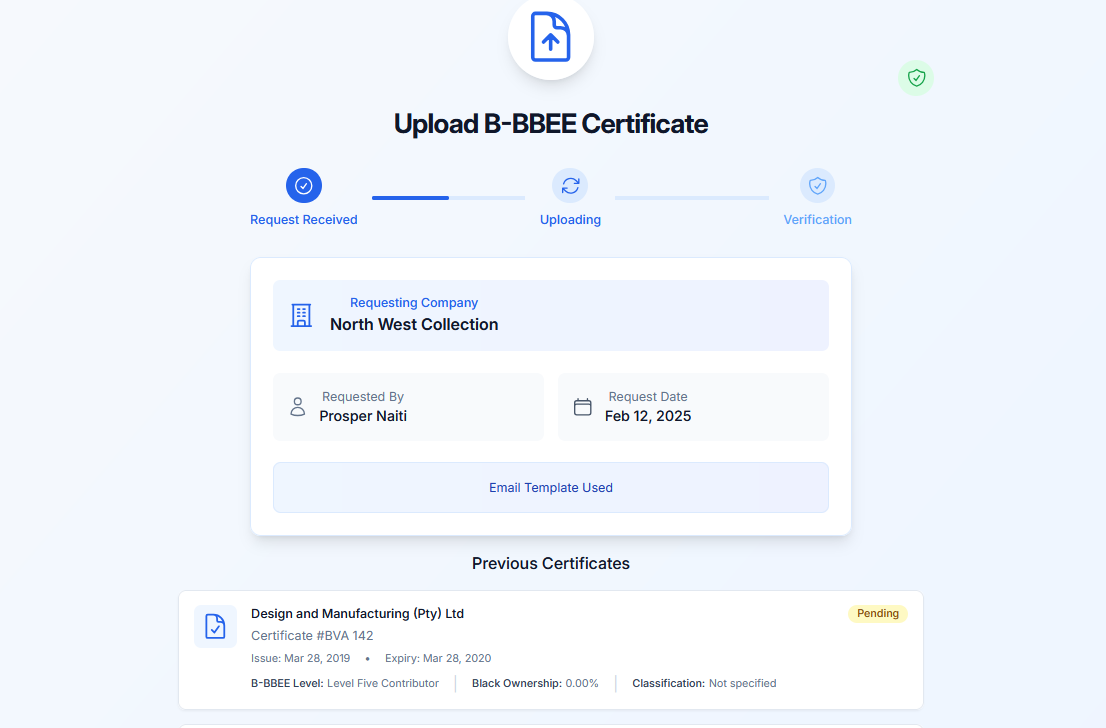This screenshot has height=728, width=1106.
Task: Click the Feb 12, 2025 request date
Action: point(647,416)
